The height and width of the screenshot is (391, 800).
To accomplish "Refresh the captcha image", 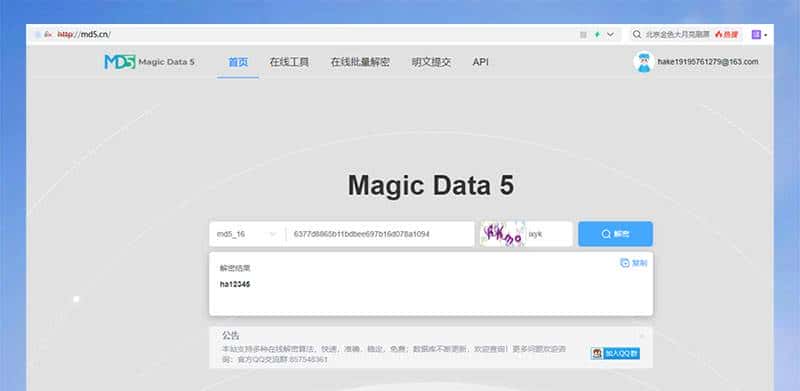I will 503,234.
